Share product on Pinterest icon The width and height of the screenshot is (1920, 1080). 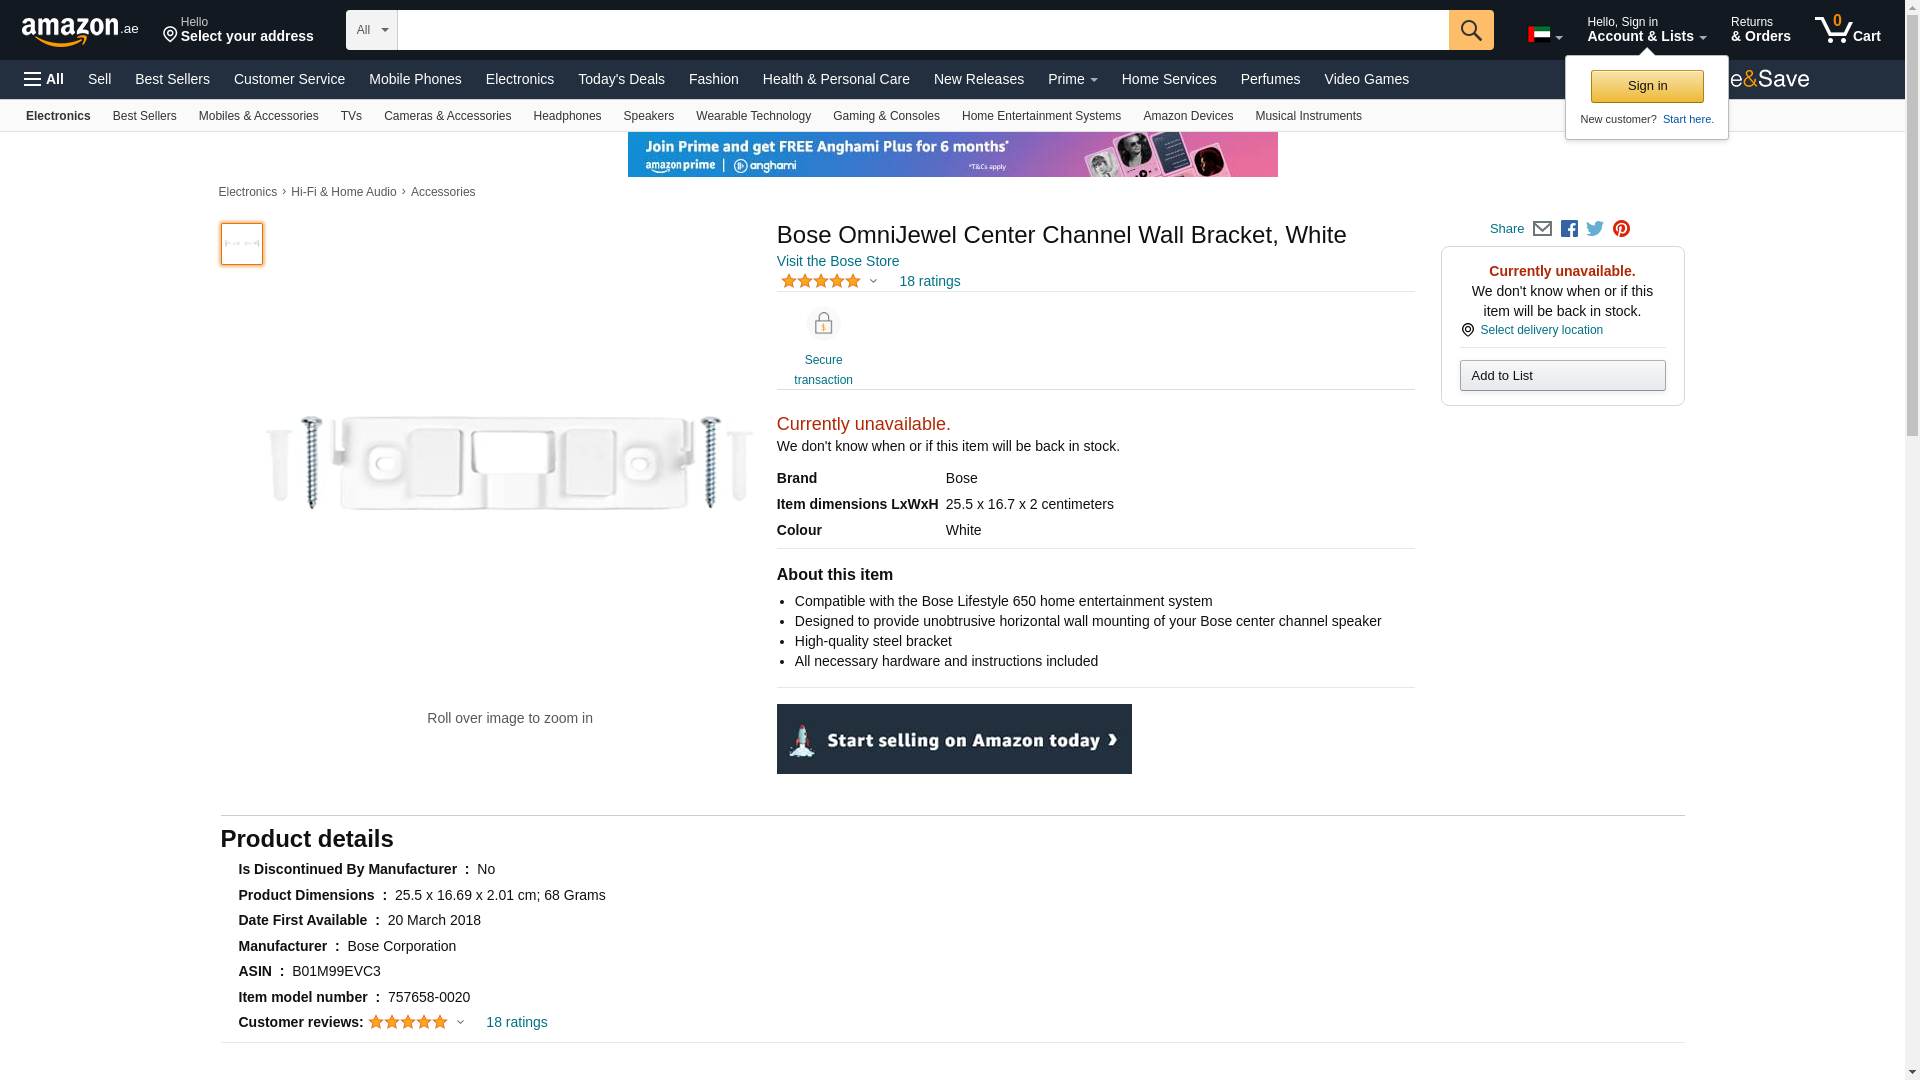click(x=1621, y=229)
